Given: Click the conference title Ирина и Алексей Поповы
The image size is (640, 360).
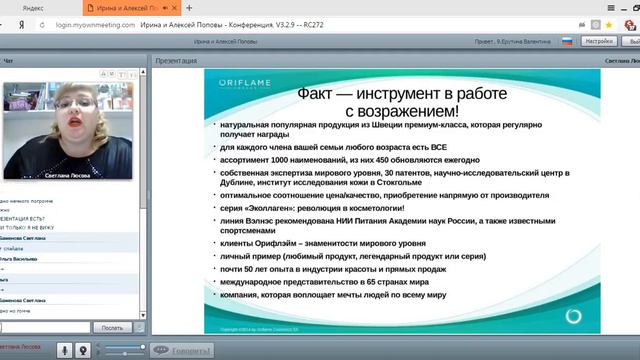Looking at the screenshot, I should [x=225, y=42].
